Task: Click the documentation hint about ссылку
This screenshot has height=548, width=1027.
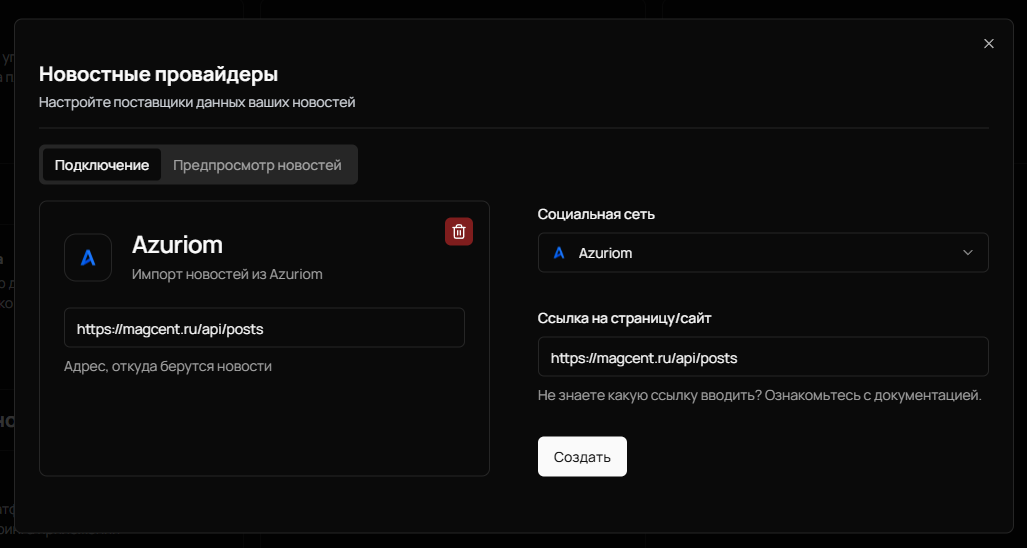Action: (759, 396)
